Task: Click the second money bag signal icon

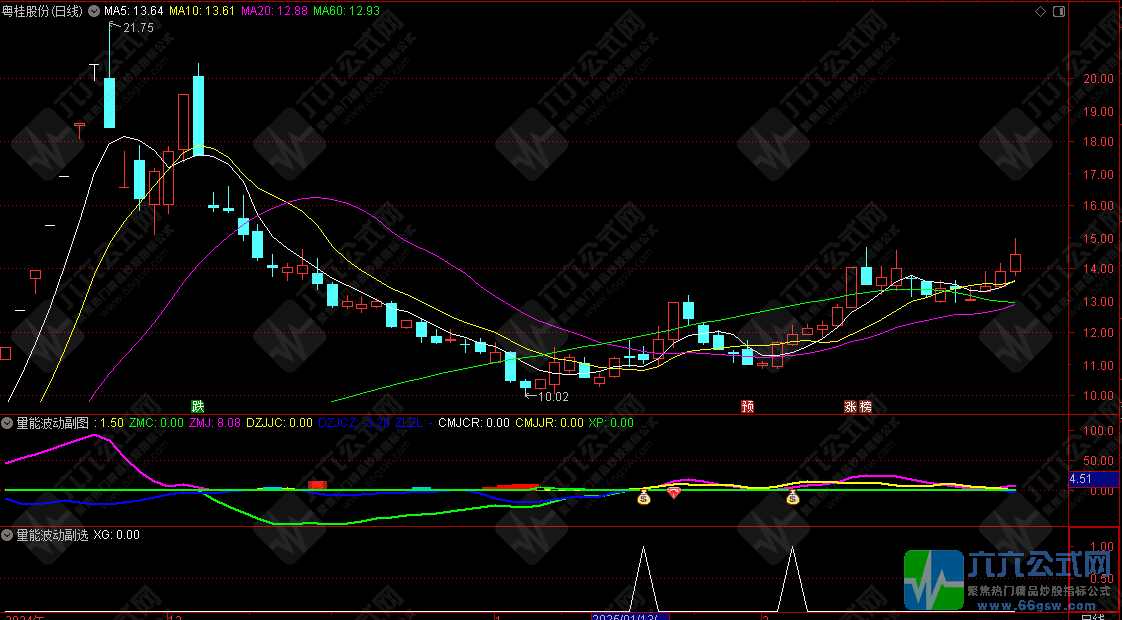Action: click(793, 497)
